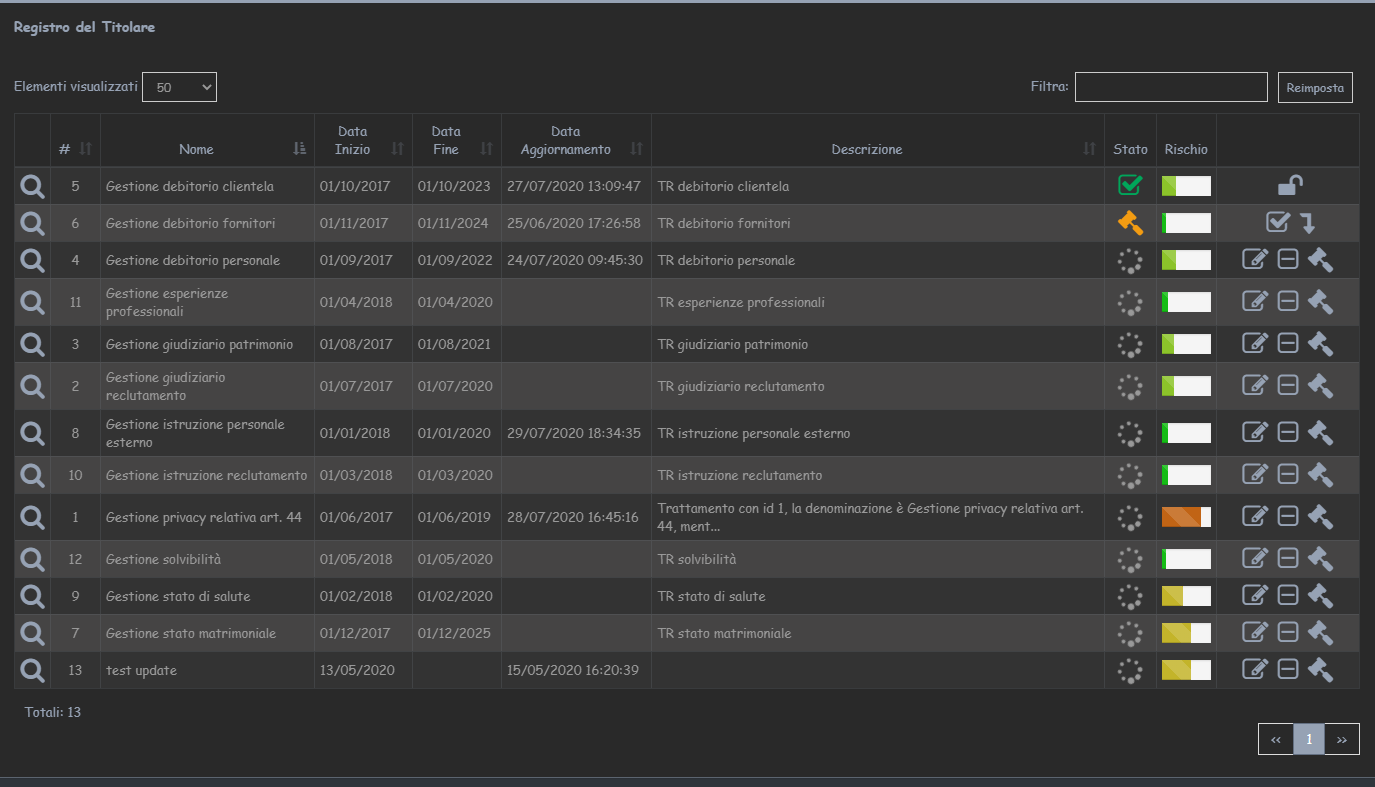
Task: Click Totali: 13 footer text
Action: coord(53,713)
